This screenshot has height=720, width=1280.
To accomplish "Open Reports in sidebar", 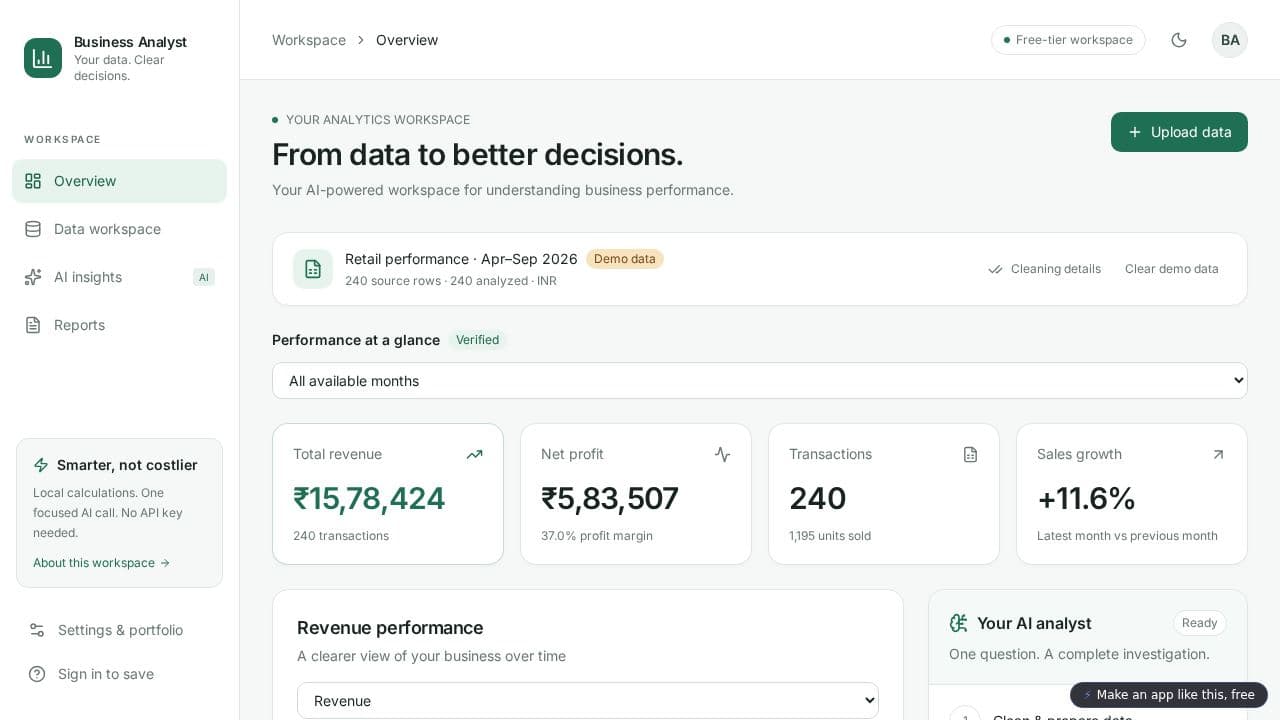I will (x=119, y=325).
